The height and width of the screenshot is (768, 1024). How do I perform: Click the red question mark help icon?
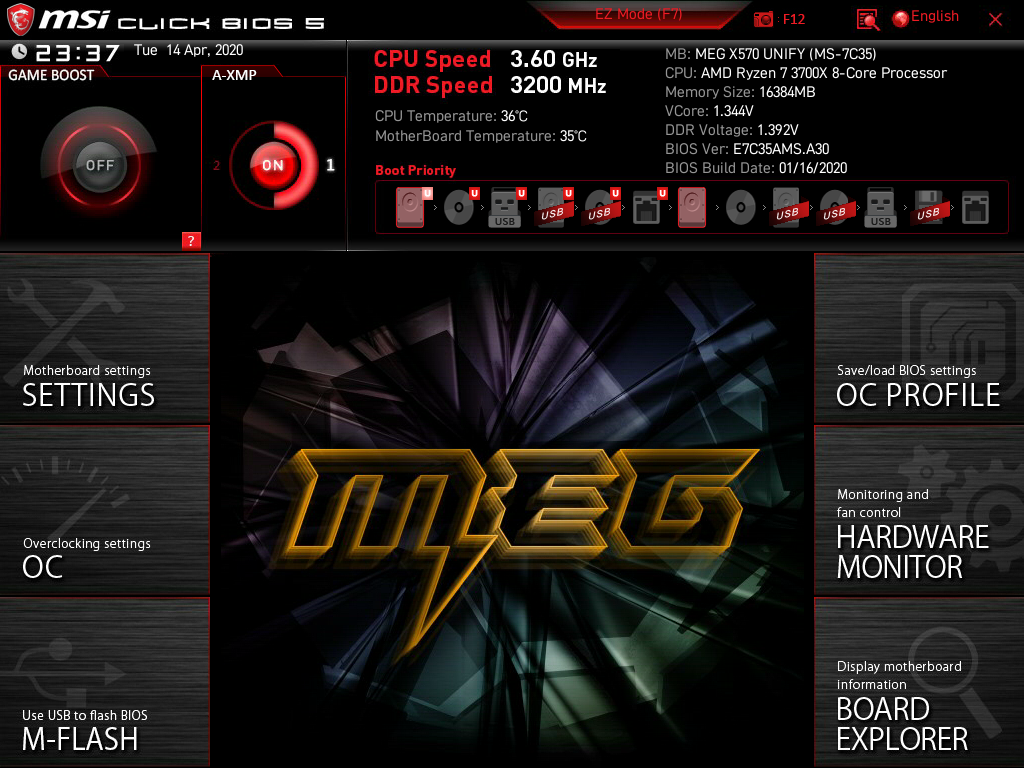click(191, 240)
